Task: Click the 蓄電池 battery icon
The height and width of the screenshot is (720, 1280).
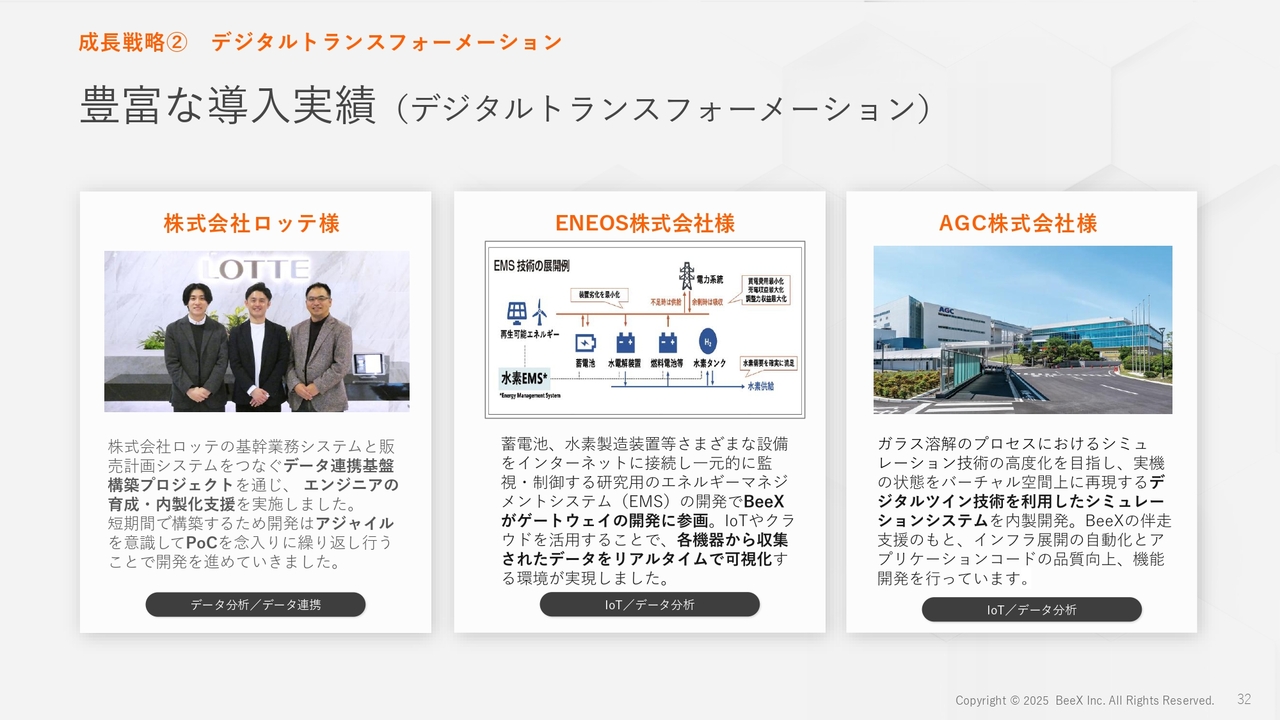Action: pyautogui.click(x=585, y=341)
